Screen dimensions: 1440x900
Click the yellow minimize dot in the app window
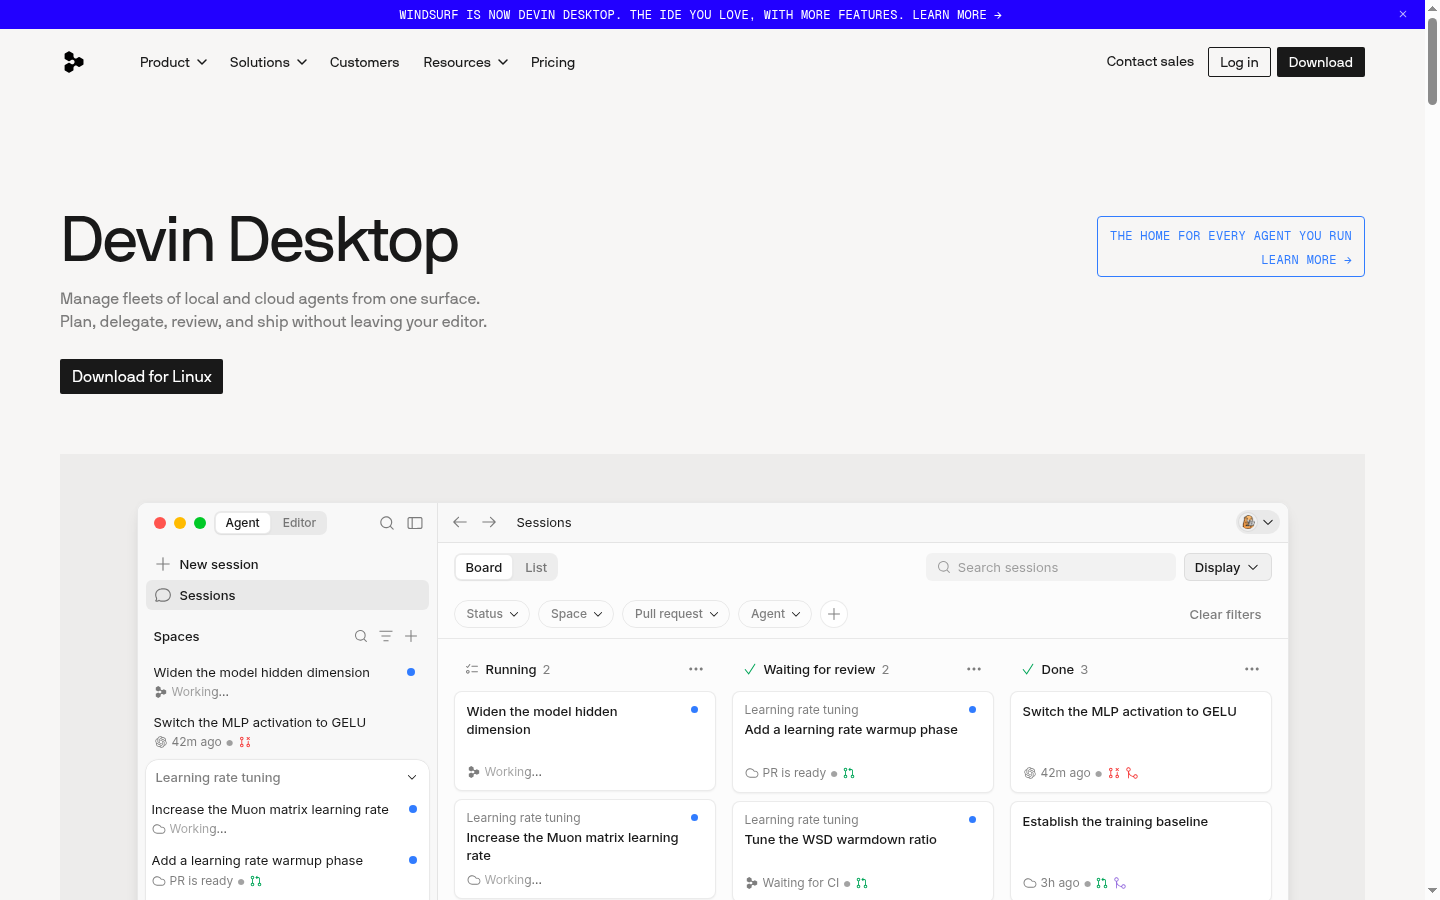(x=180, y=523)
